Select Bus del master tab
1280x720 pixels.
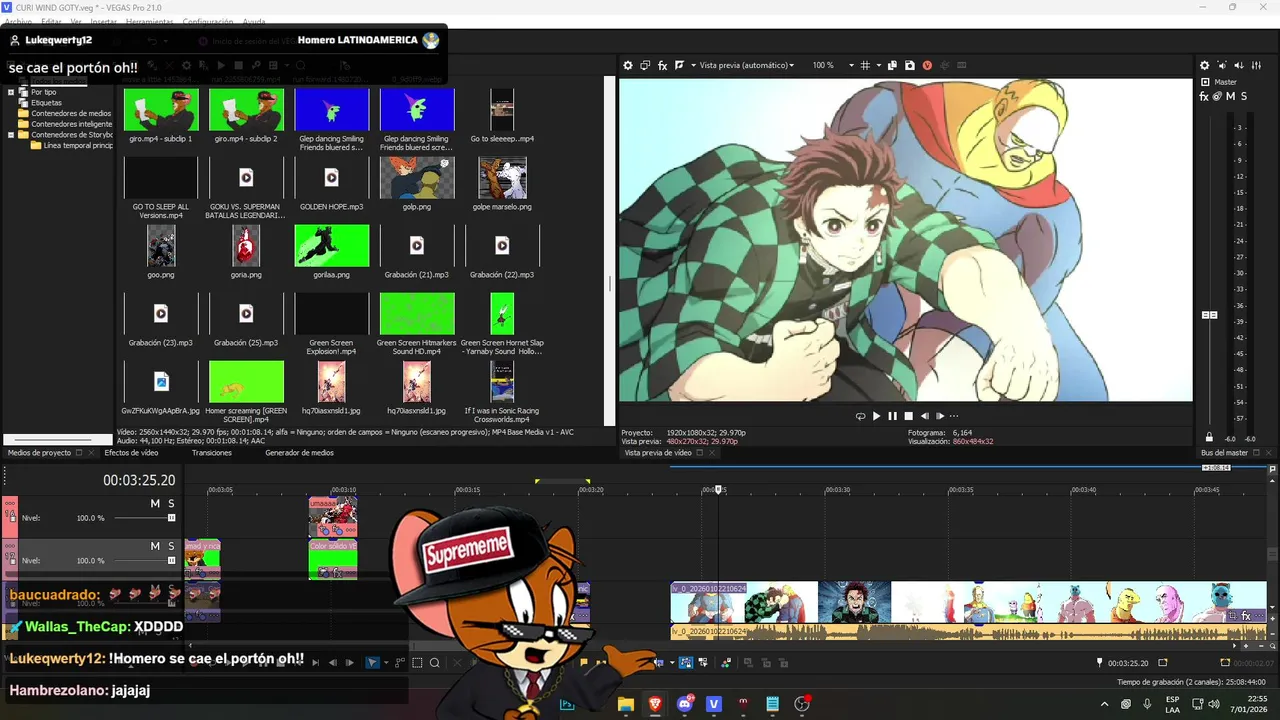(1224, 453)
